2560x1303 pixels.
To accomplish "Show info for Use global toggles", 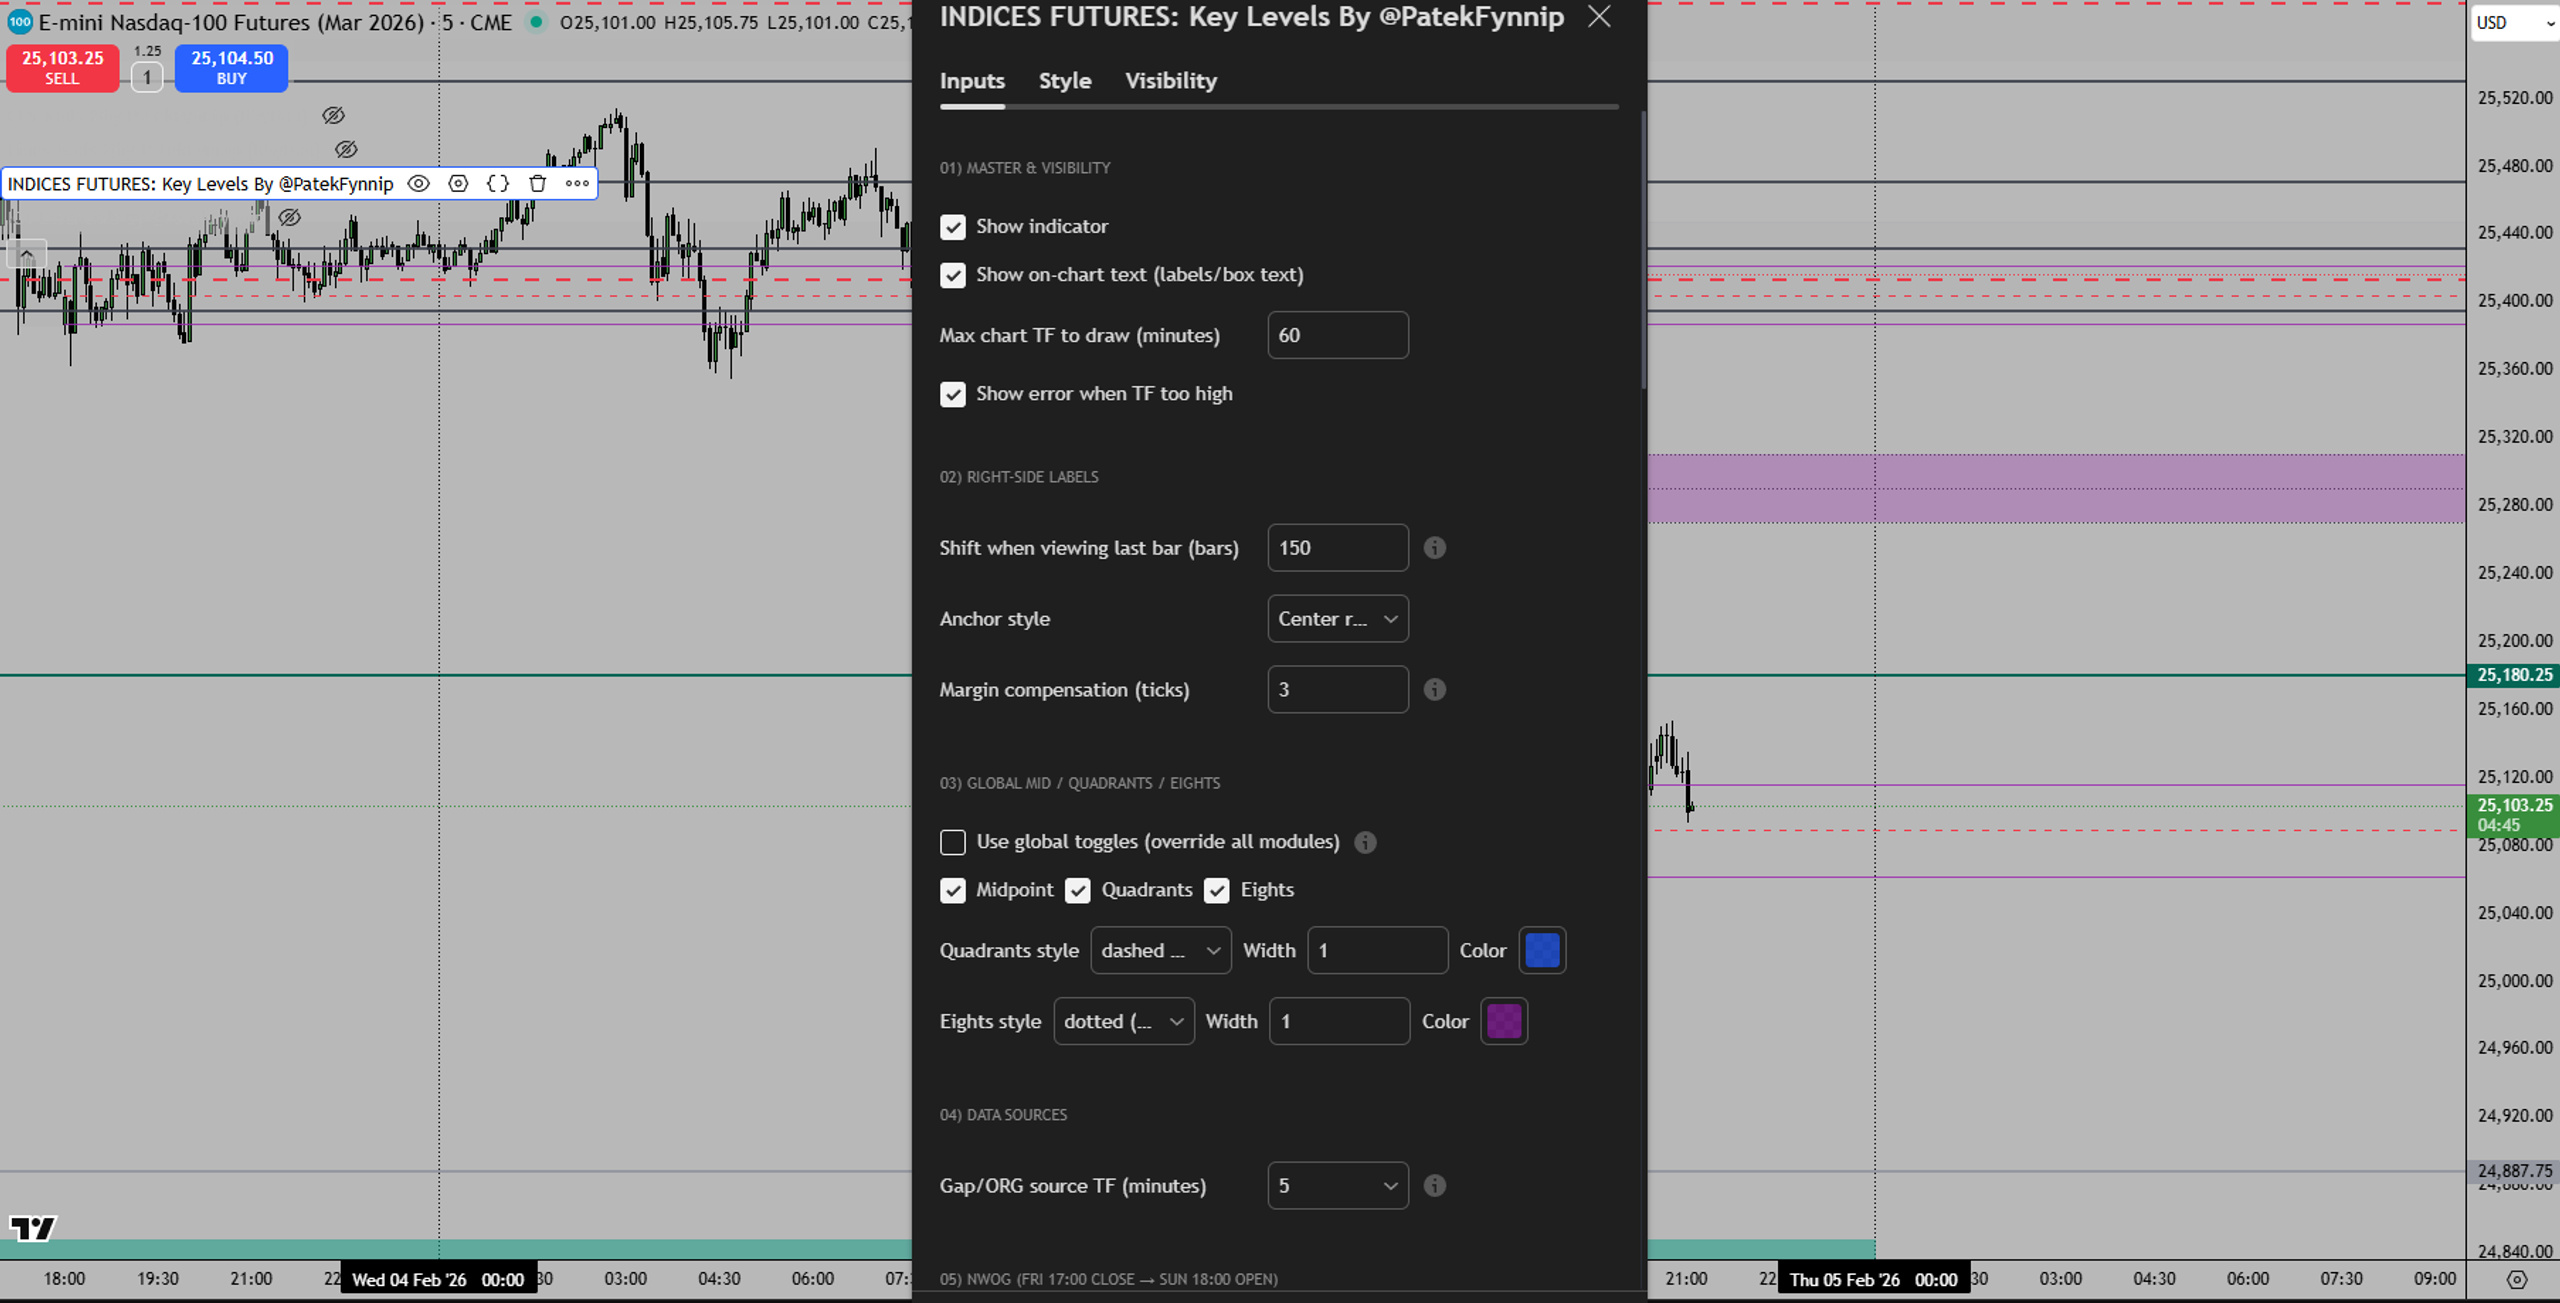I will click(x=1365, y=843).
